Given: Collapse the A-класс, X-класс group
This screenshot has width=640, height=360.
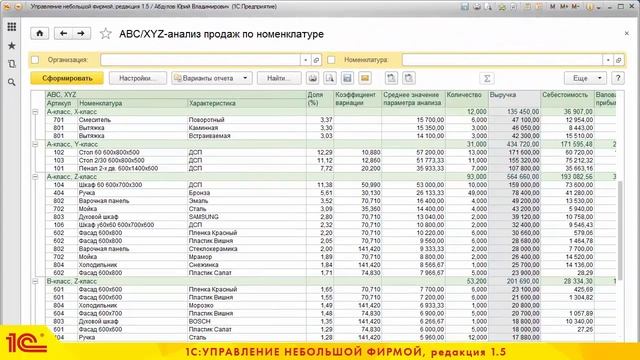Looking at the screenshot, I should pos(35,112).
